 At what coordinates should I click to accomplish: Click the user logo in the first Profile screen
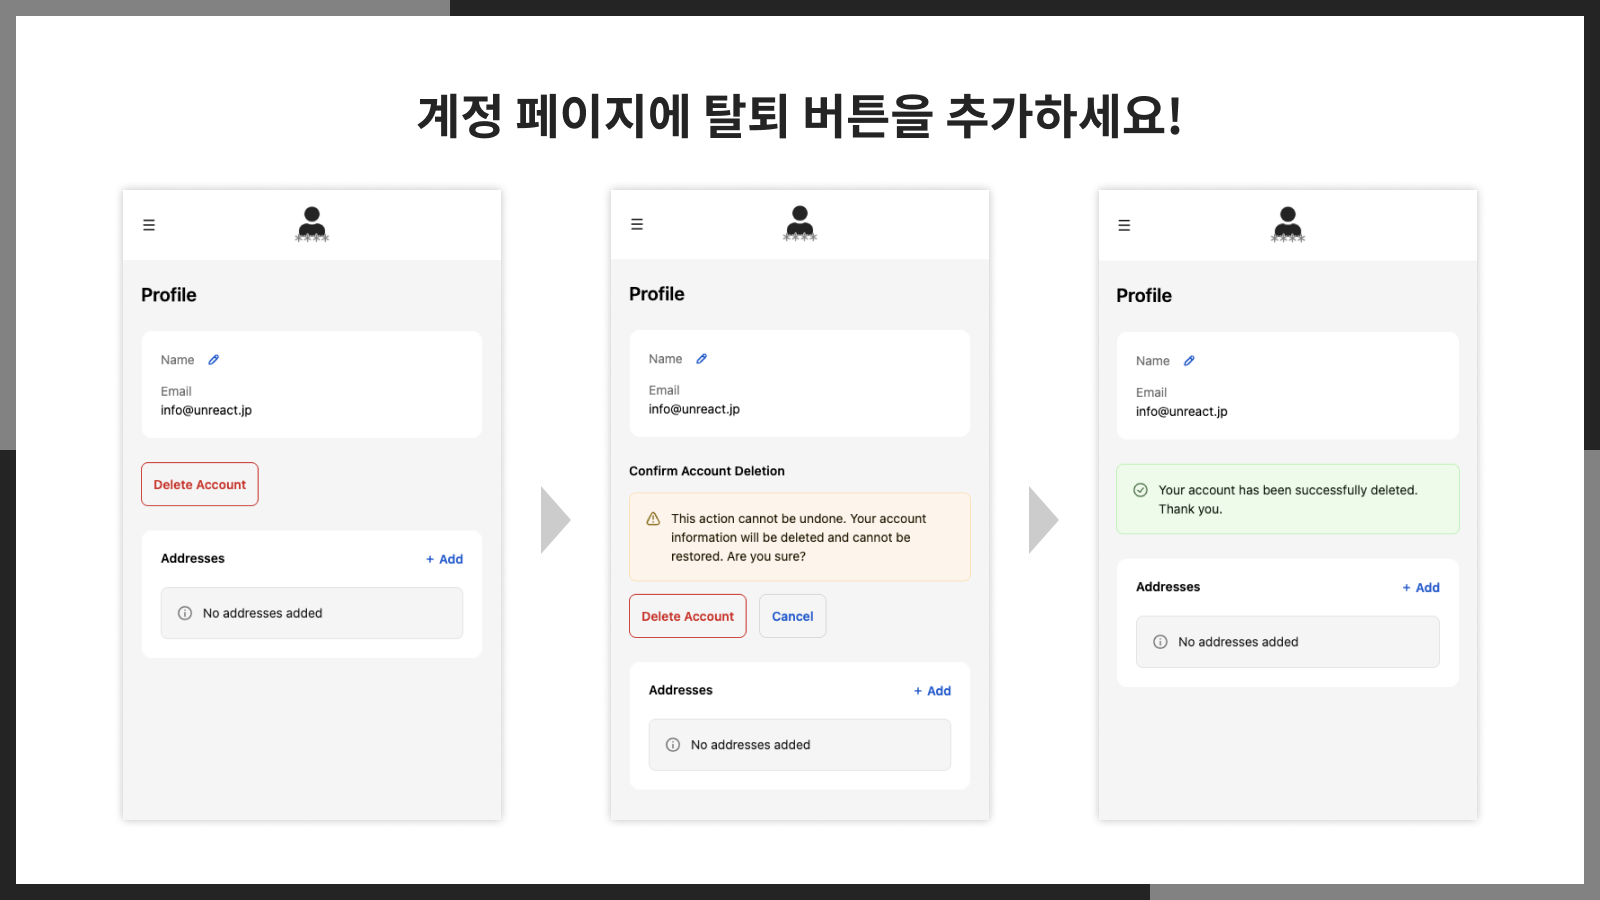[x=312, y=225]
